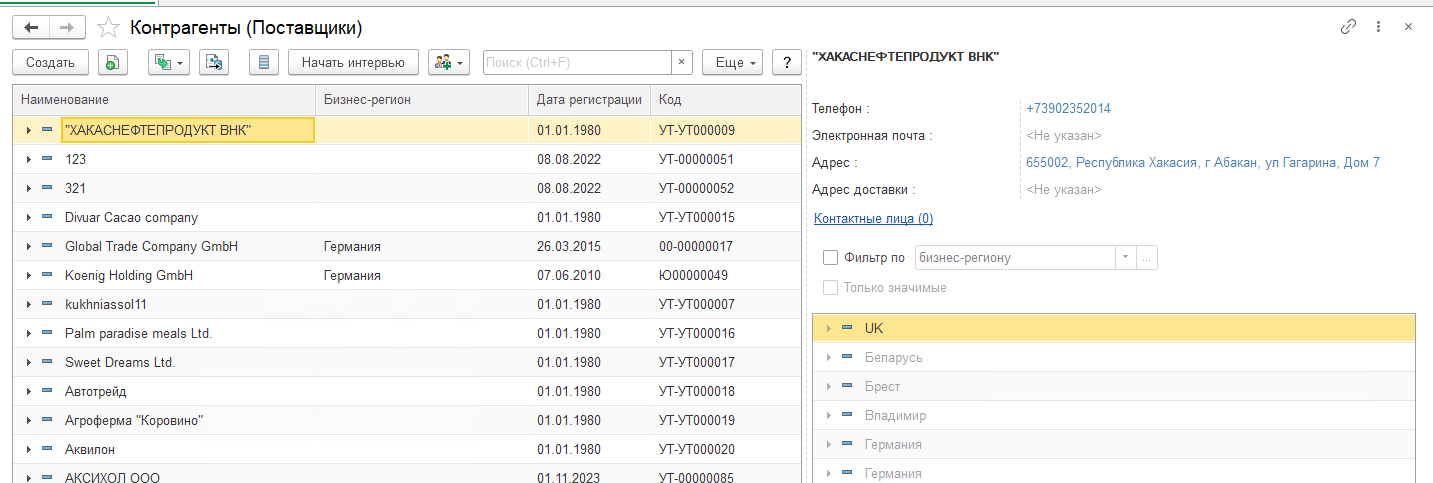Click the back navigation arrow
This screenshot has height=483, width=1433.
tap(31, 27)
